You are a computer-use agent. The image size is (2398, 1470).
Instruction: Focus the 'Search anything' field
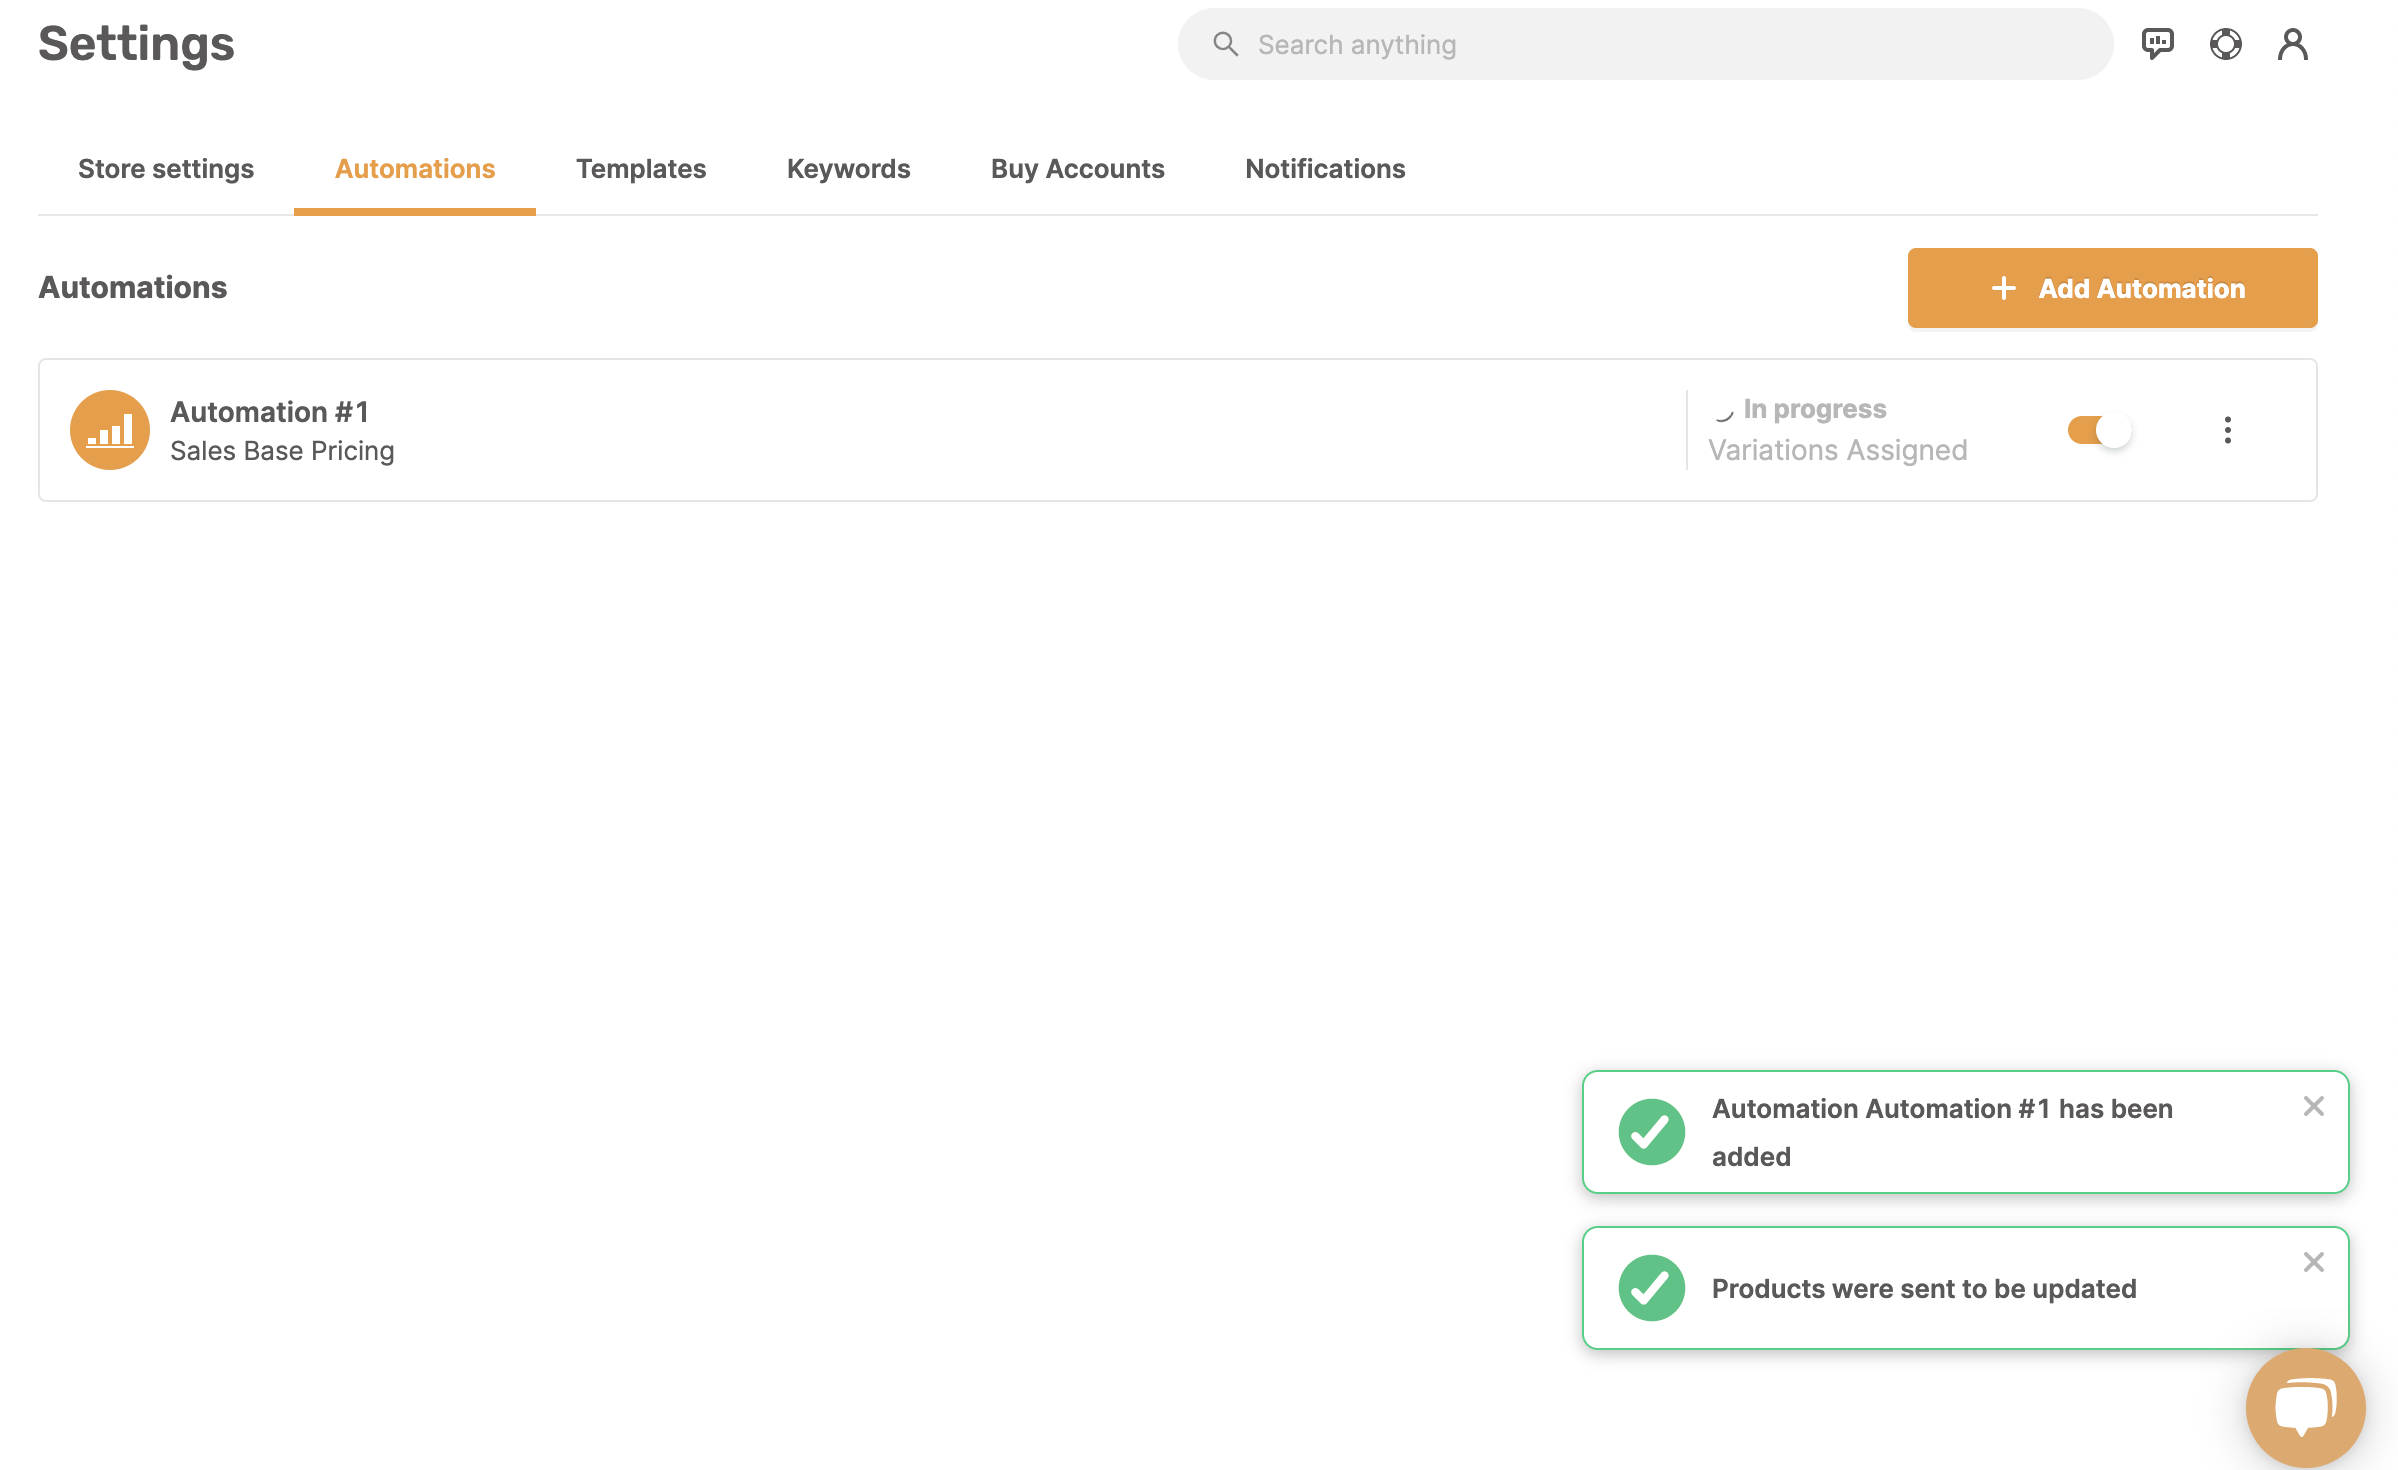[1645, 44]
